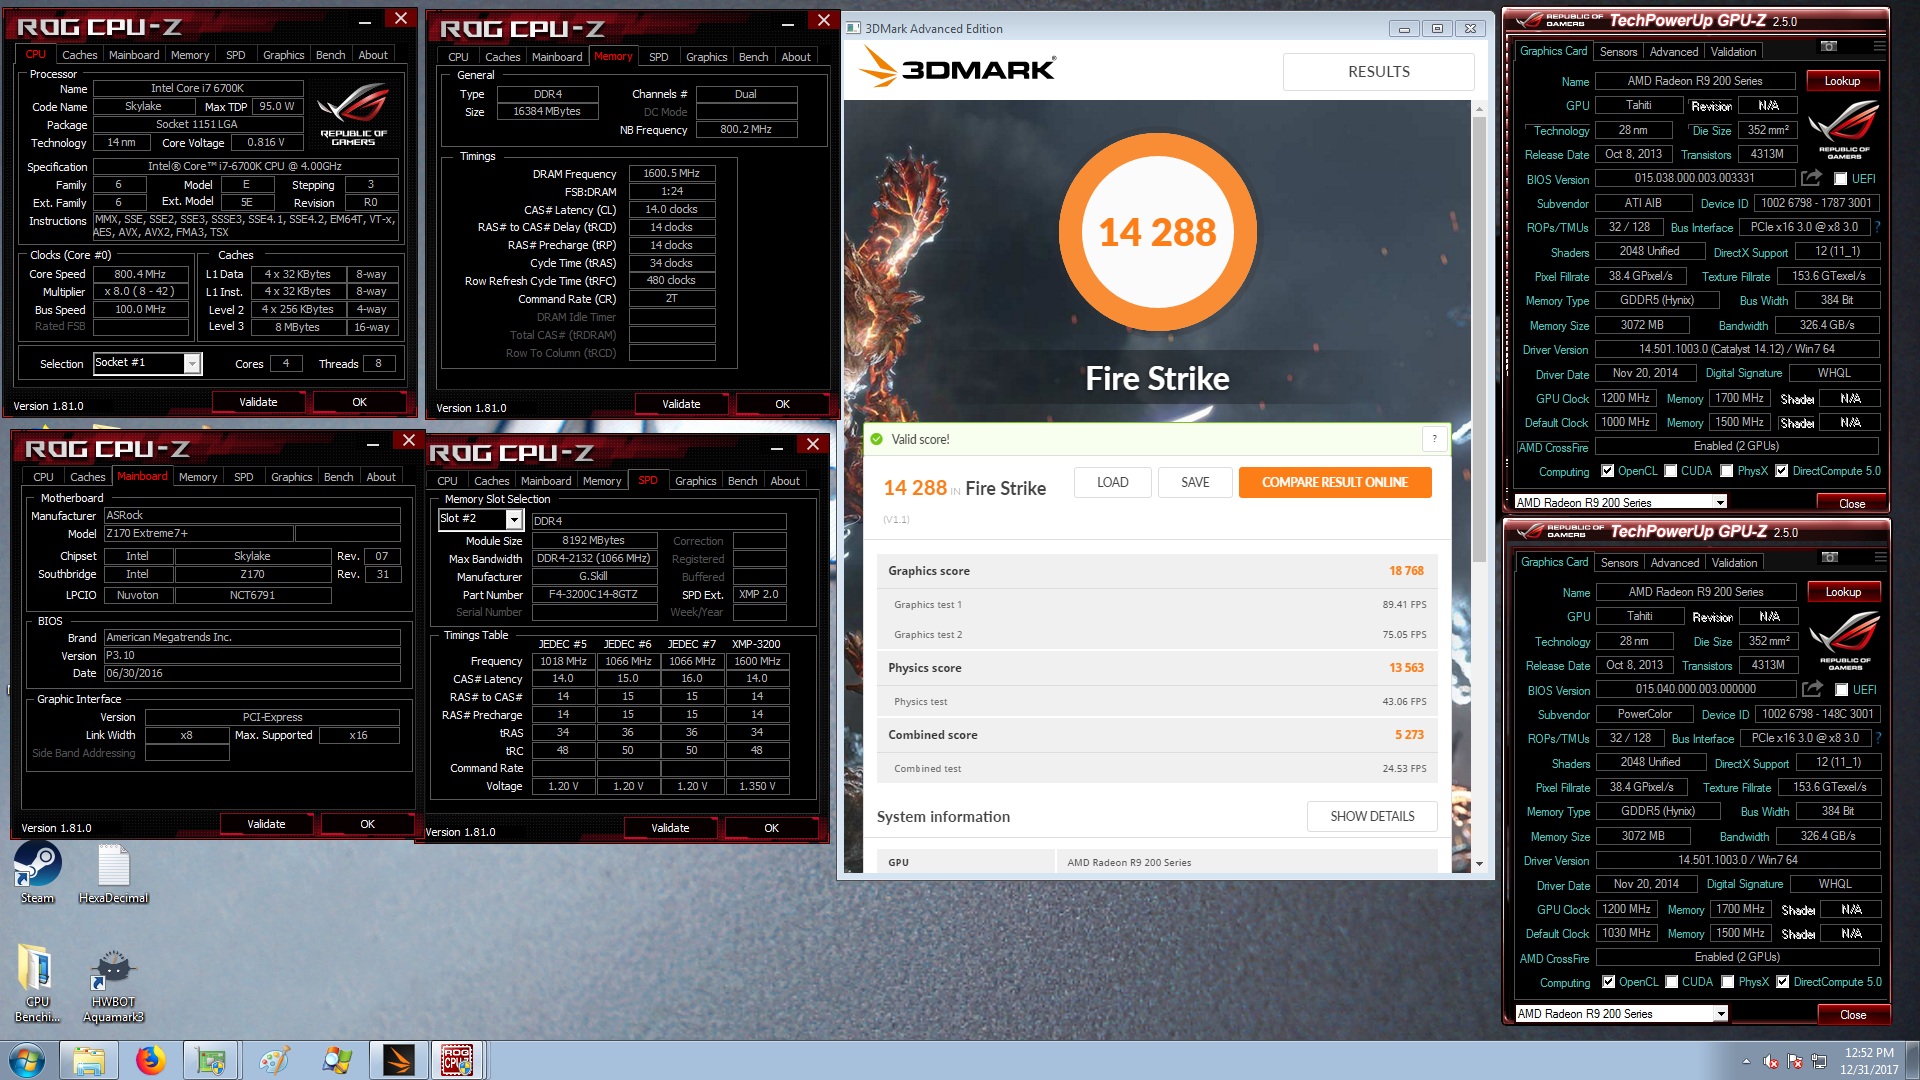The image size is (1920, 1080).
Task: Click Lookup button in top GPU-Z window
Action: pyautogui.click(x=1842, y=81)
